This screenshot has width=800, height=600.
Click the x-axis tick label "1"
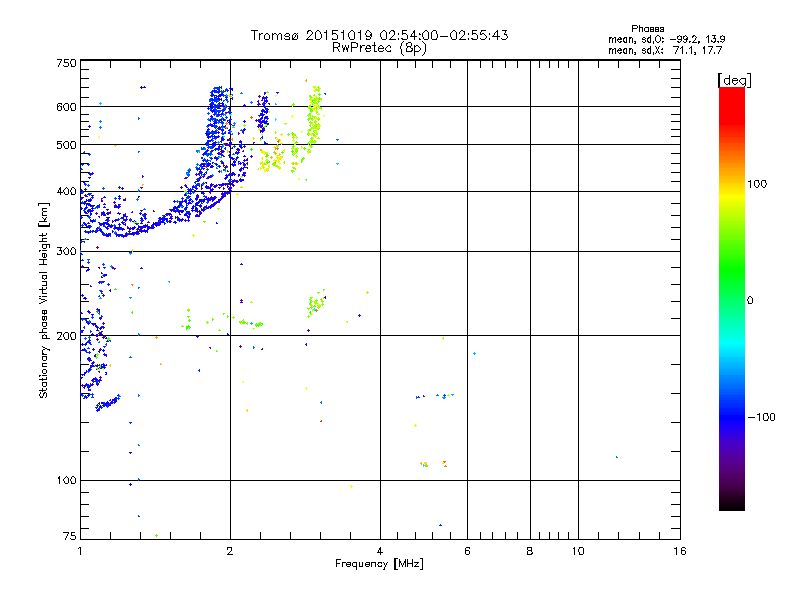pos(80,551)
